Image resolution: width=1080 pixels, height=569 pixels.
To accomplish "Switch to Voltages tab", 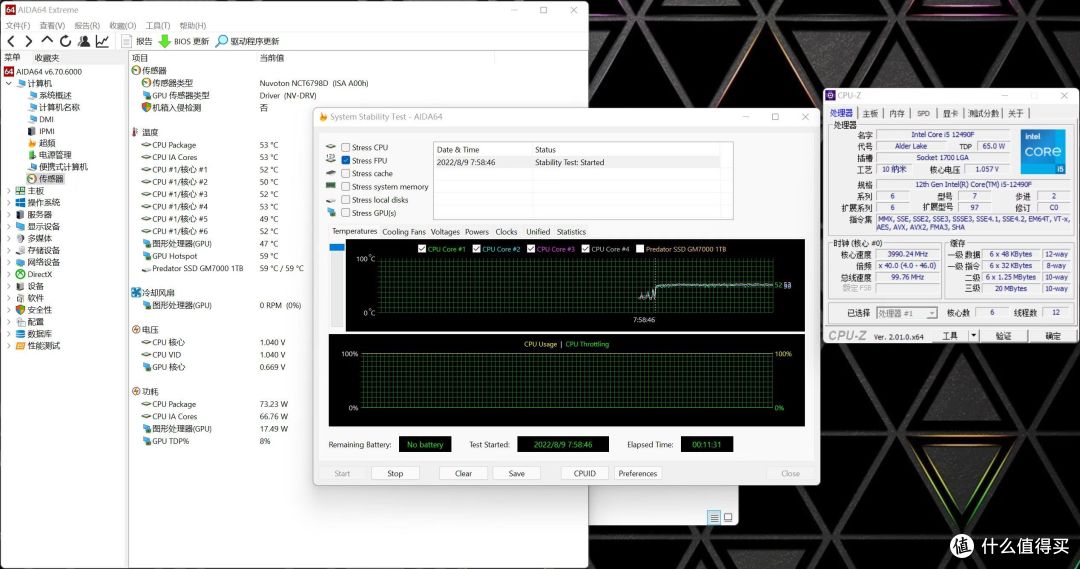I will coord(445,232).
